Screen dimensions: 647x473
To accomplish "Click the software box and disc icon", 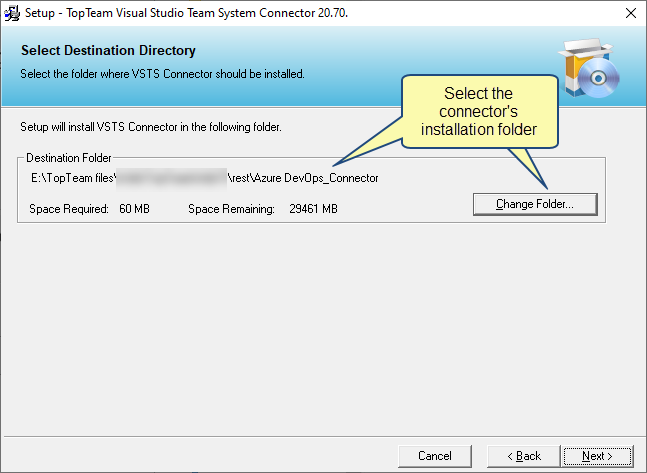I will click(589, 69).
